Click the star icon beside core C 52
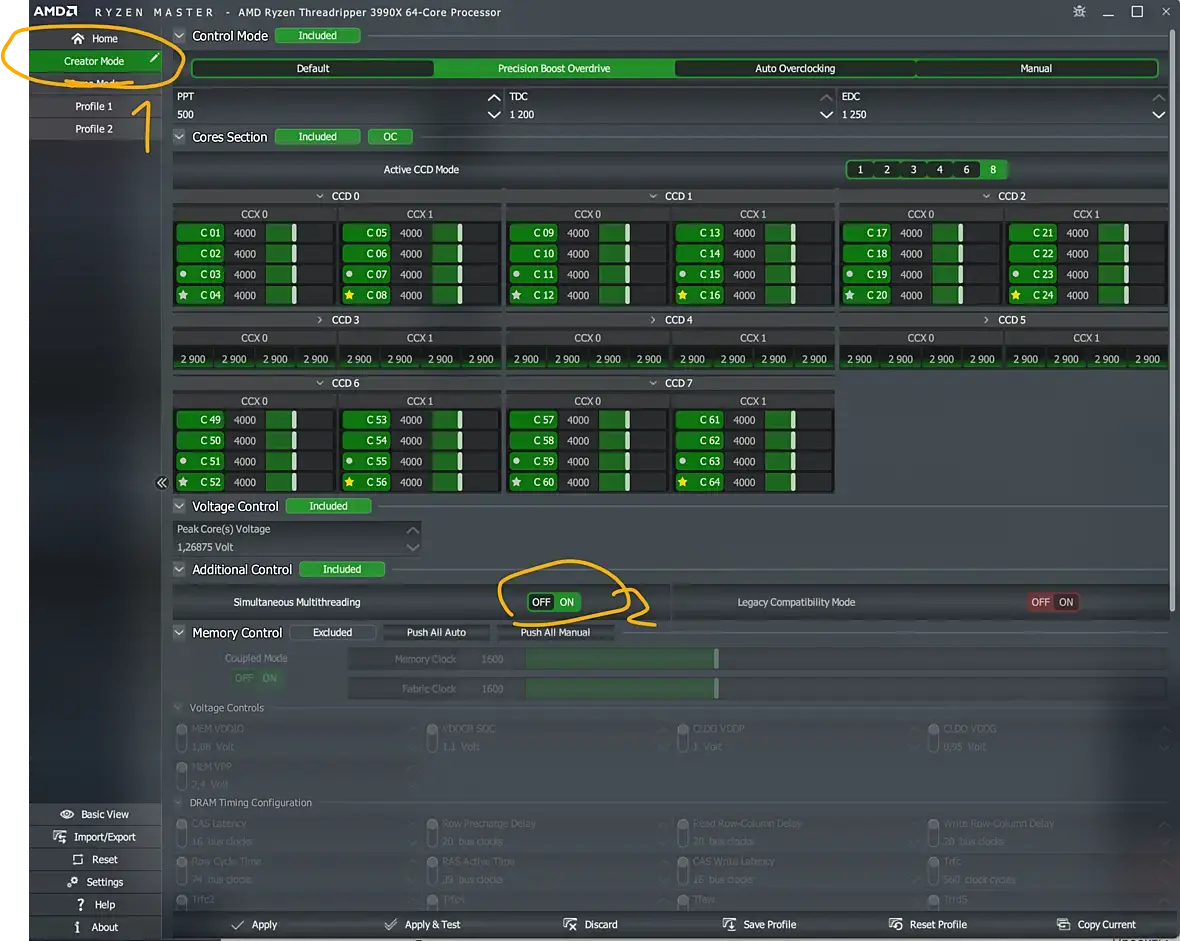Viewport: 1180px width, 941px height. click(x=183, y=482)
